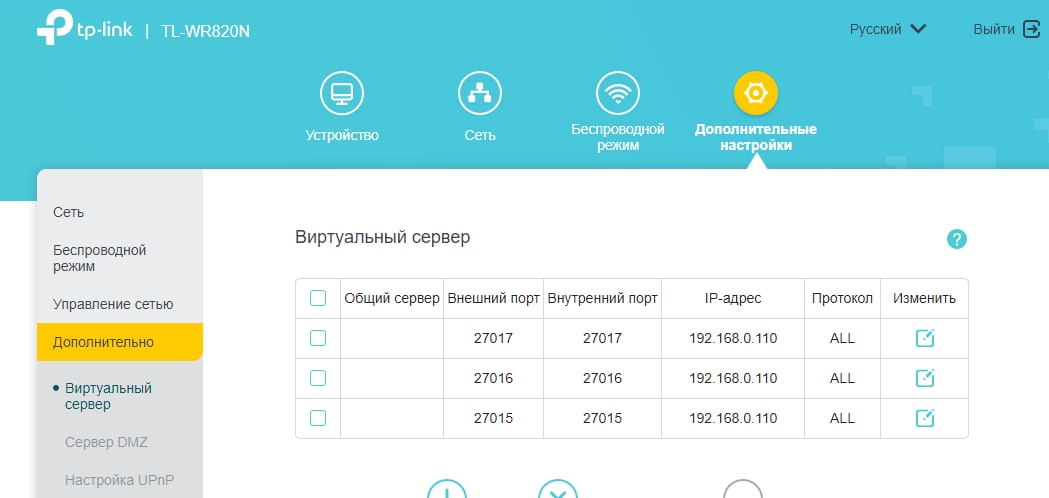The image size is (1049, 498).
Task: Click the tp-link logo
Action: (x=85, y=29)
